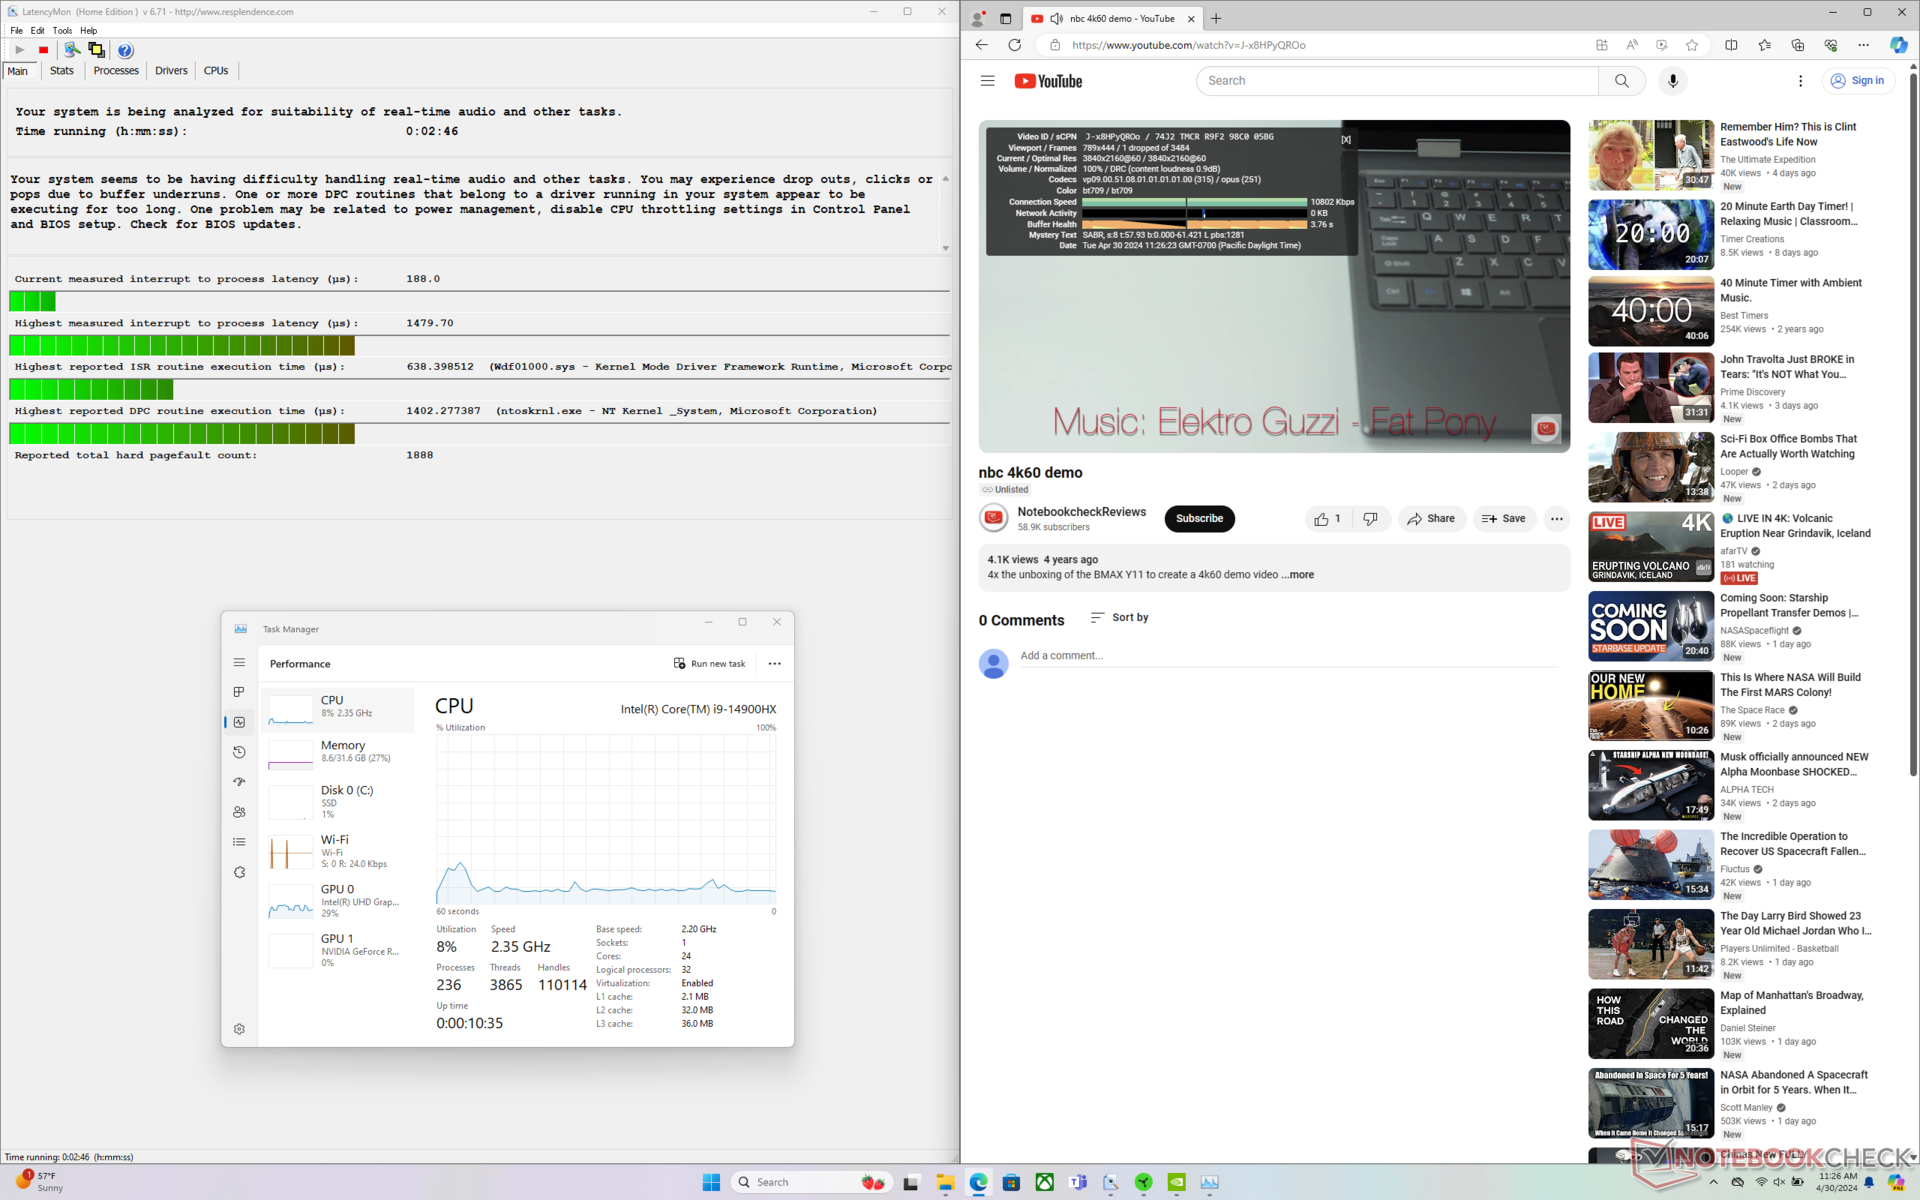Click YouTube voice search microphone icon

[1672, 81]
